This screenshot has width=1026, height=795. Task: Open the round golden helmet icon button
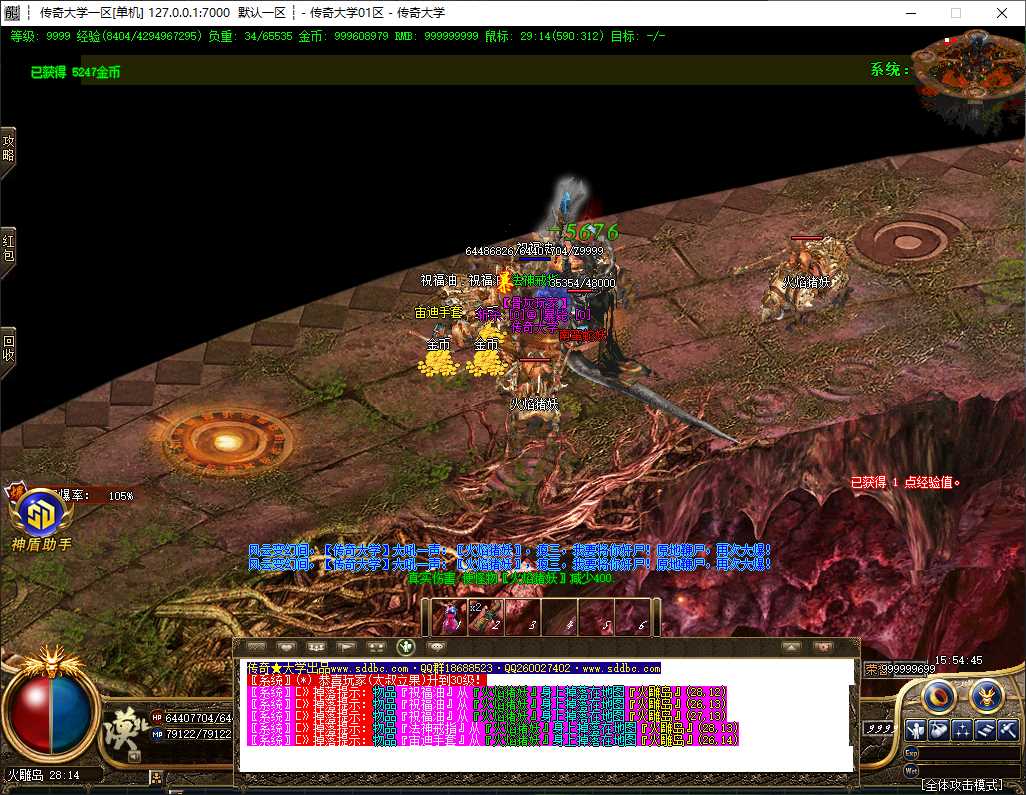pos(987,696)
